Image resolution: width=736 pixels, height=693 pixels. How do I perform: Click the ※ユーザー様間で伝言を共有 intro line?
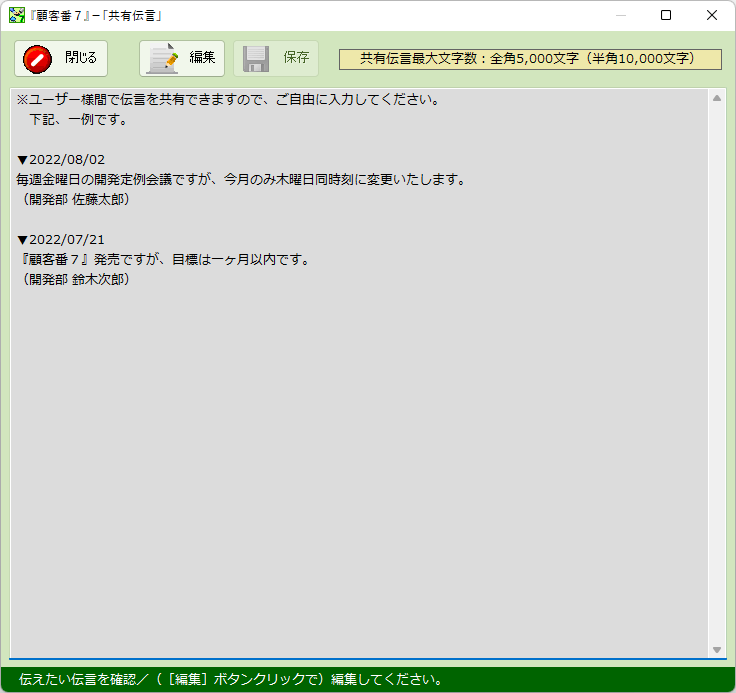228,100
